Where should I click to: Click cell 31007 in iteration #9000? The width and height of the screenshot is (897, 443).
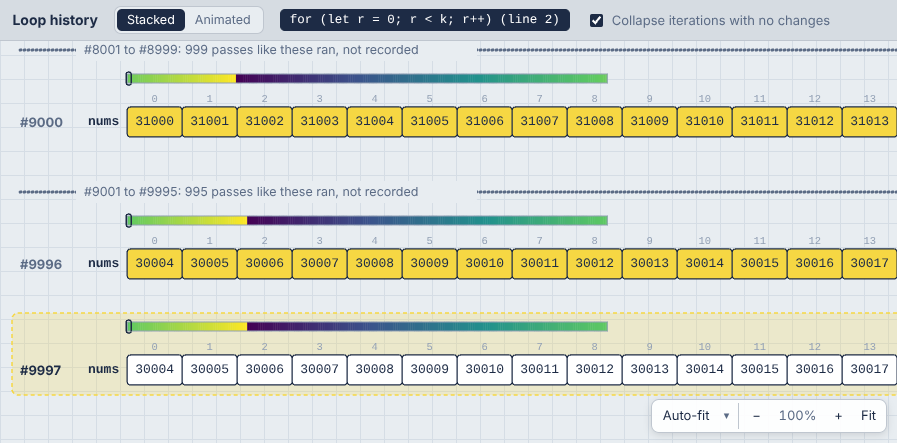(x=539, y=122)
